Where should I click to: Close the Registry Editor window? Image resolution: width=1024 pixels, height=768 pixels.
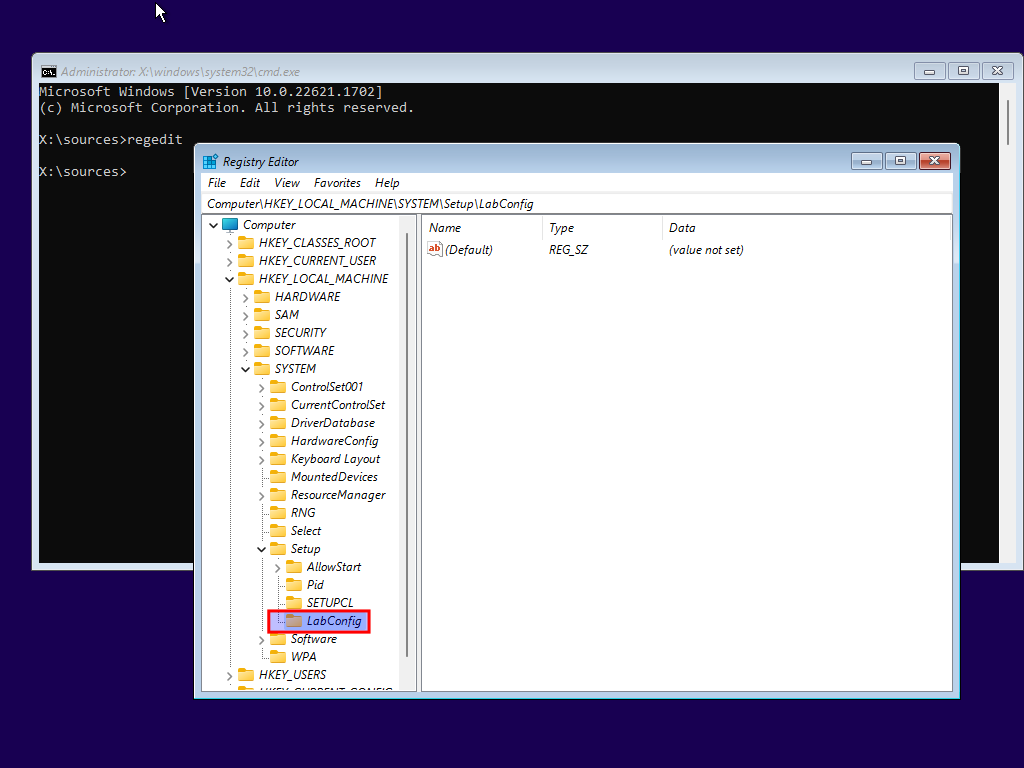pos(935,161)
